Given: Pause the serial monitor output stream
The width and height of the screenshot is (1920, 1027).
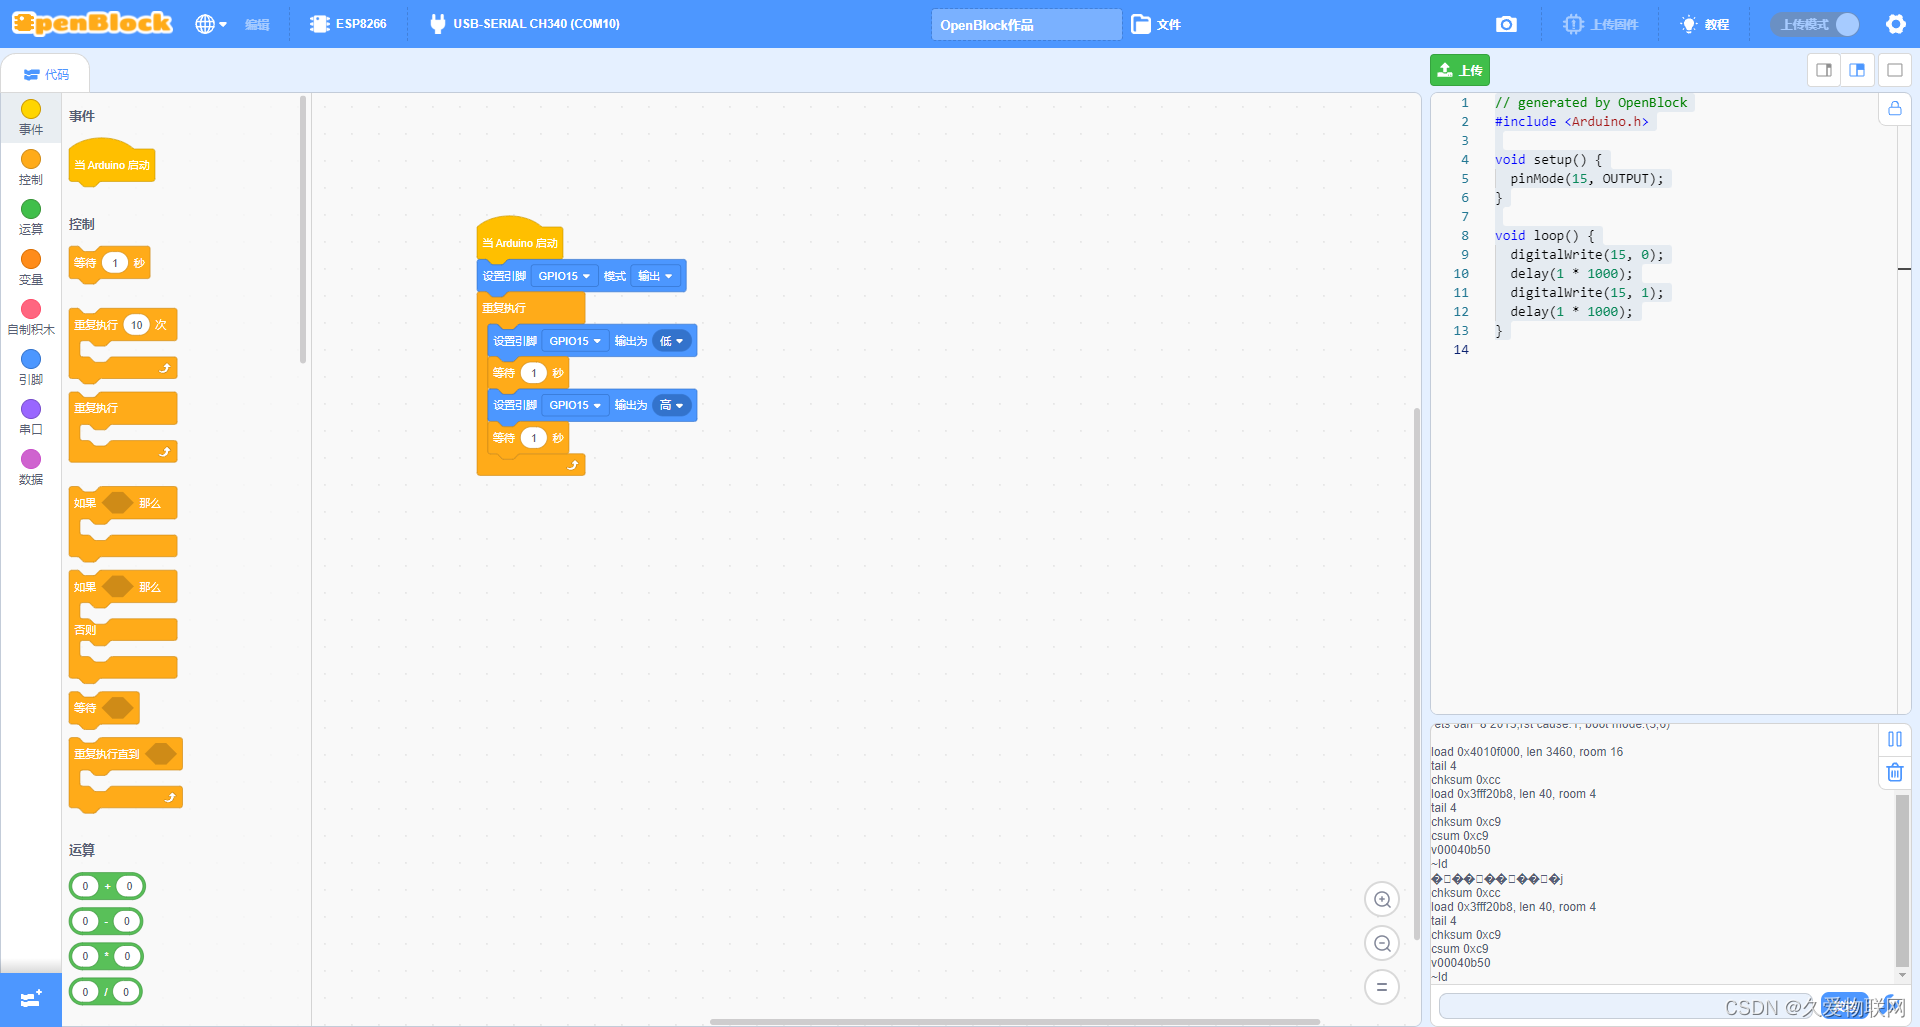Looking at the screenshot, I should click(1895, 739).
